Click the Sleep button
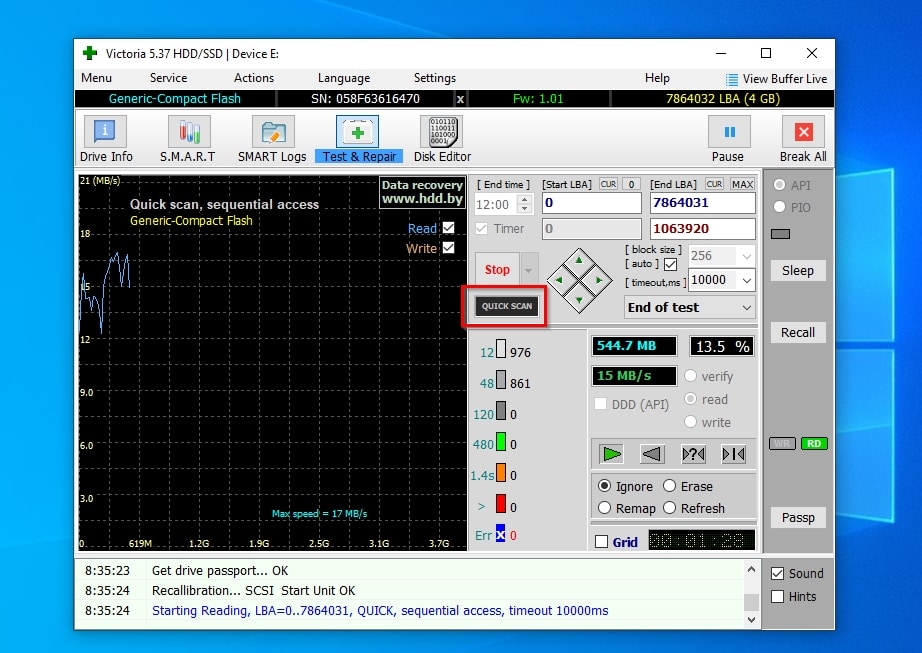 (x=798, y=271)
